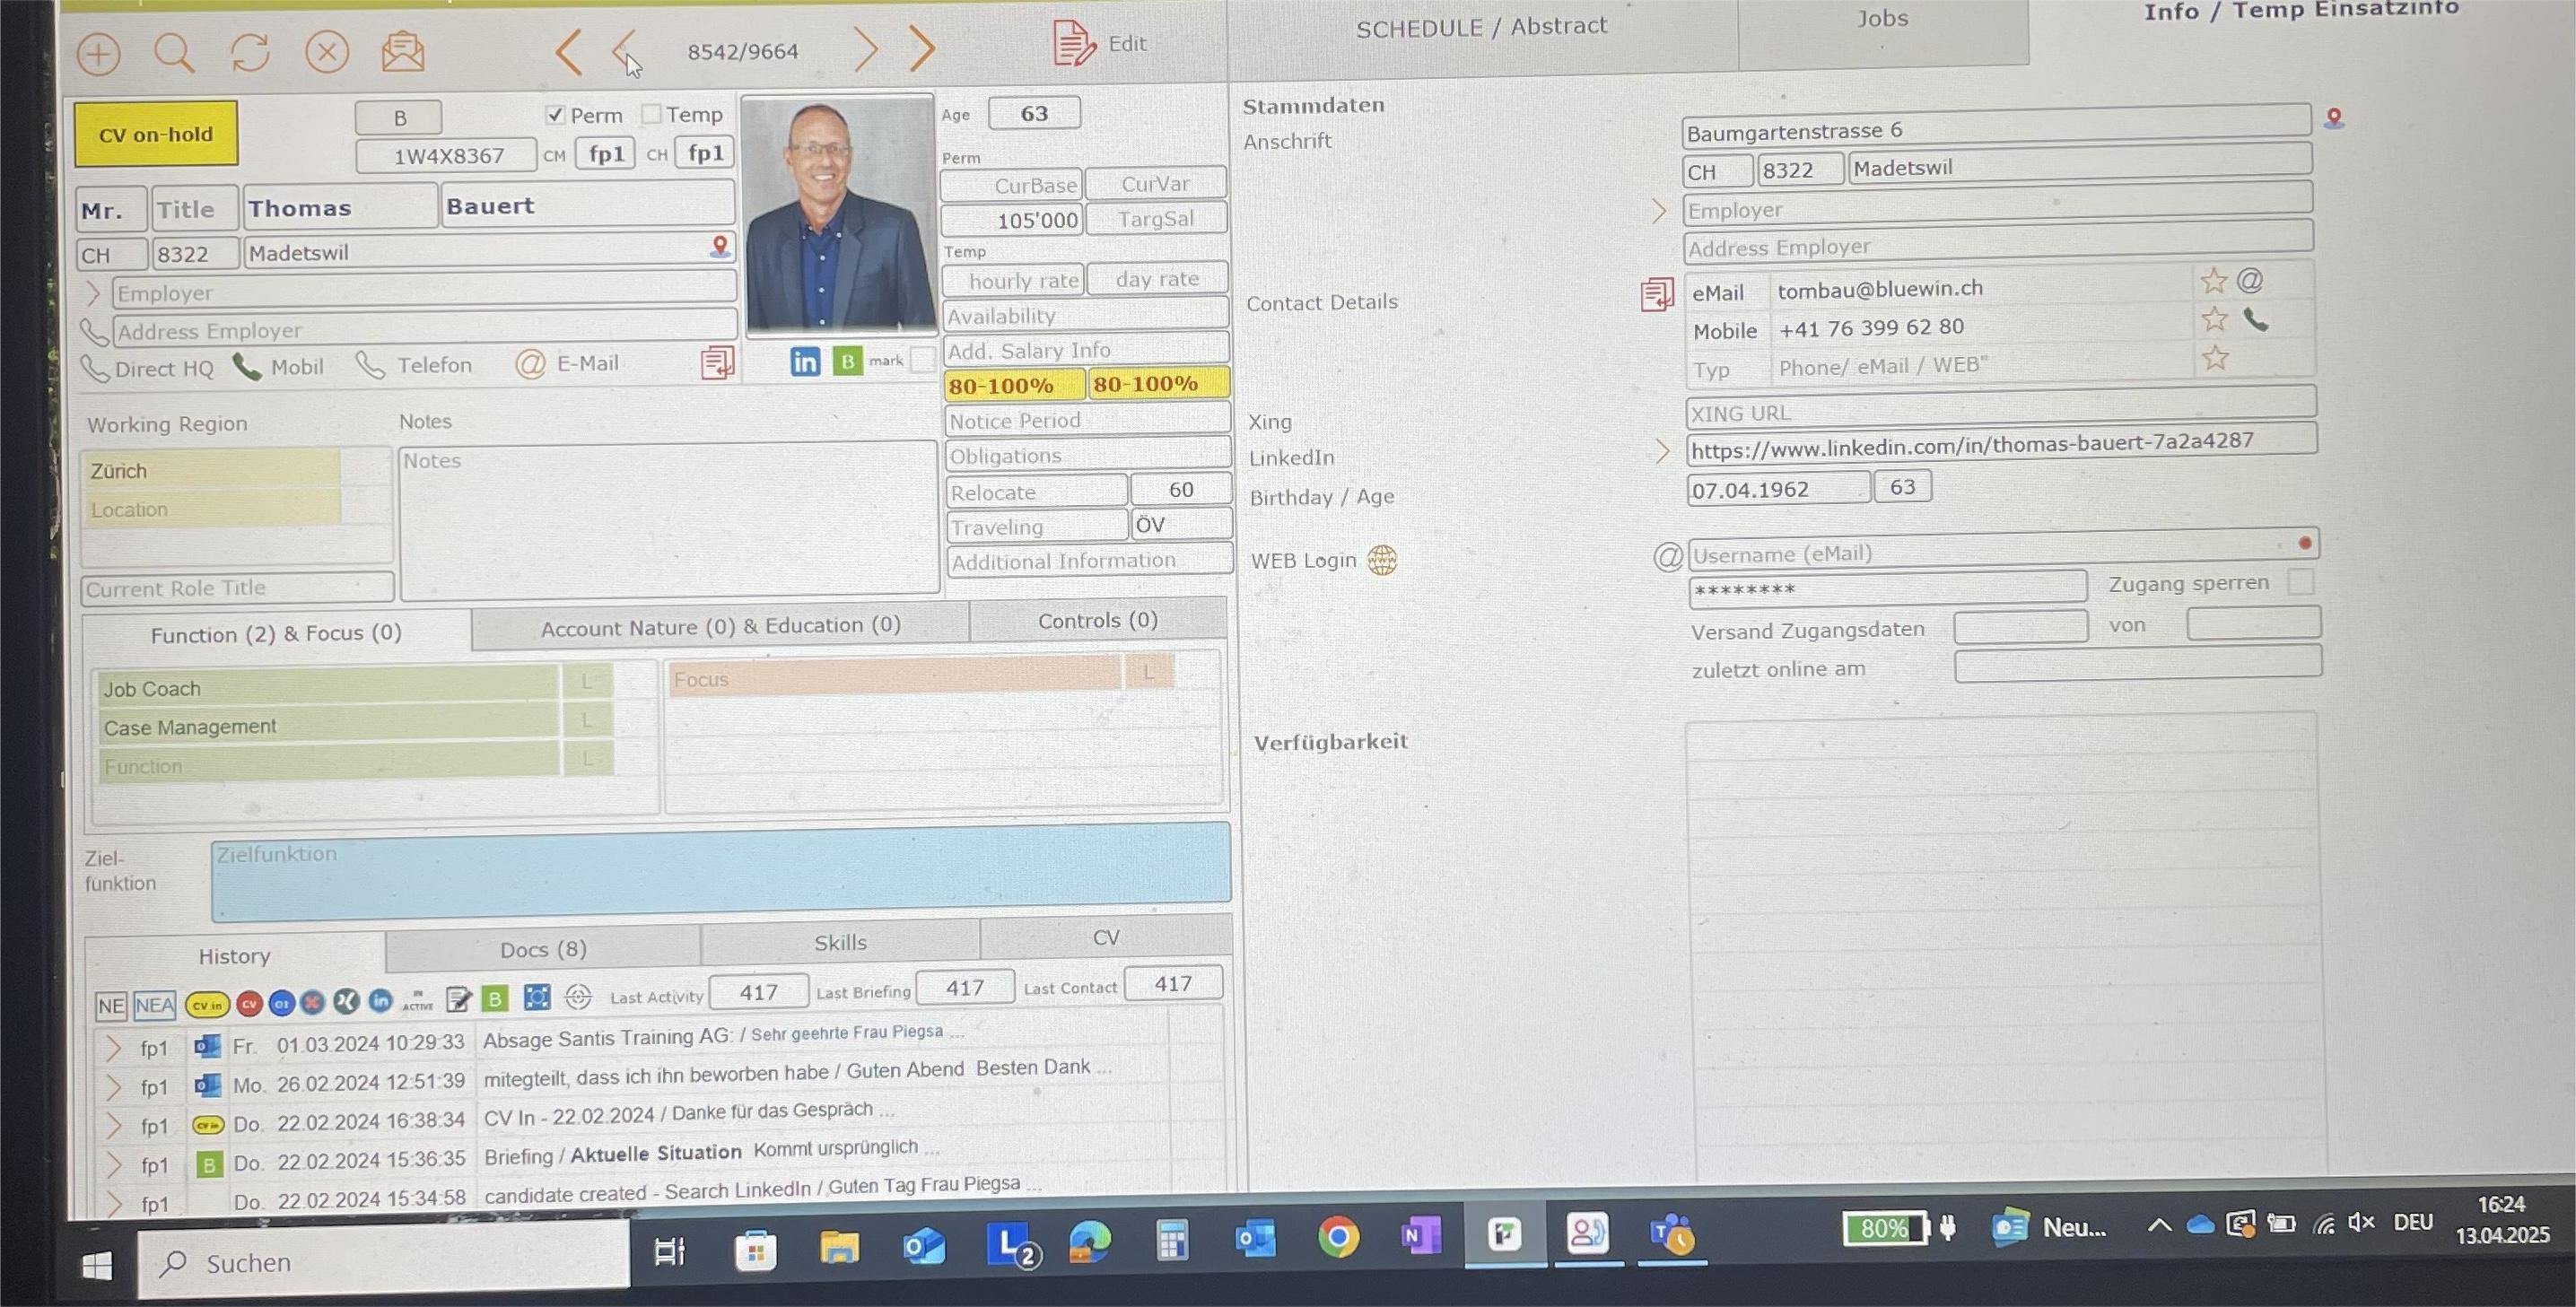2576x1307 pixels.
Task: Switch to the Docs (8) tab
Action: (543, 949)
